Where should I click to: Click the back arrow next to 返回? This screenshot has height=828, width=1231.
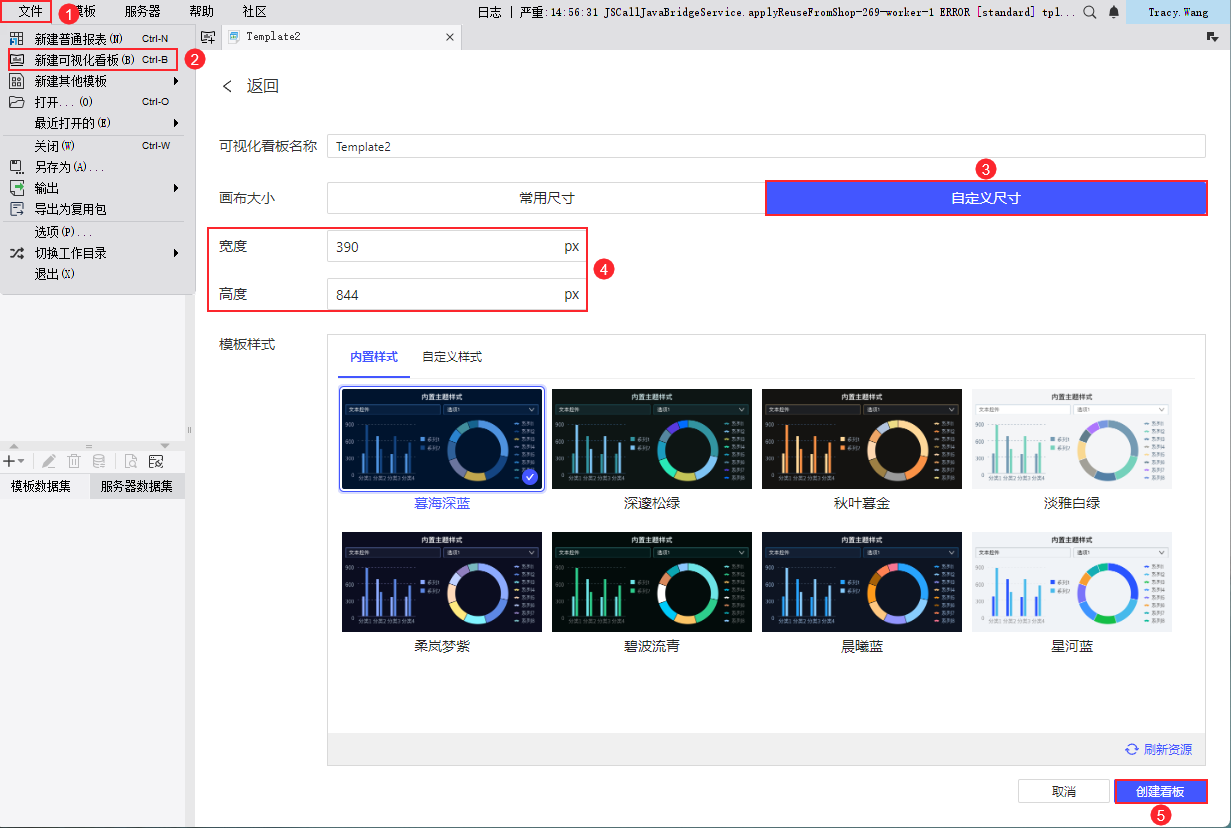click(x=228, y=86)
